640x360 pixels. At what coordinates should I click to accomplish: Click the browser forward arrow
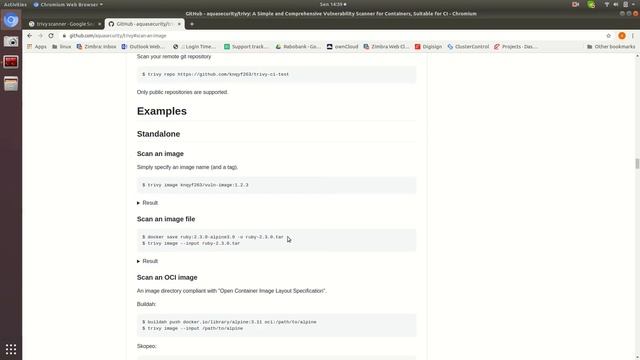pyautogui.click(x=40, y=36)
